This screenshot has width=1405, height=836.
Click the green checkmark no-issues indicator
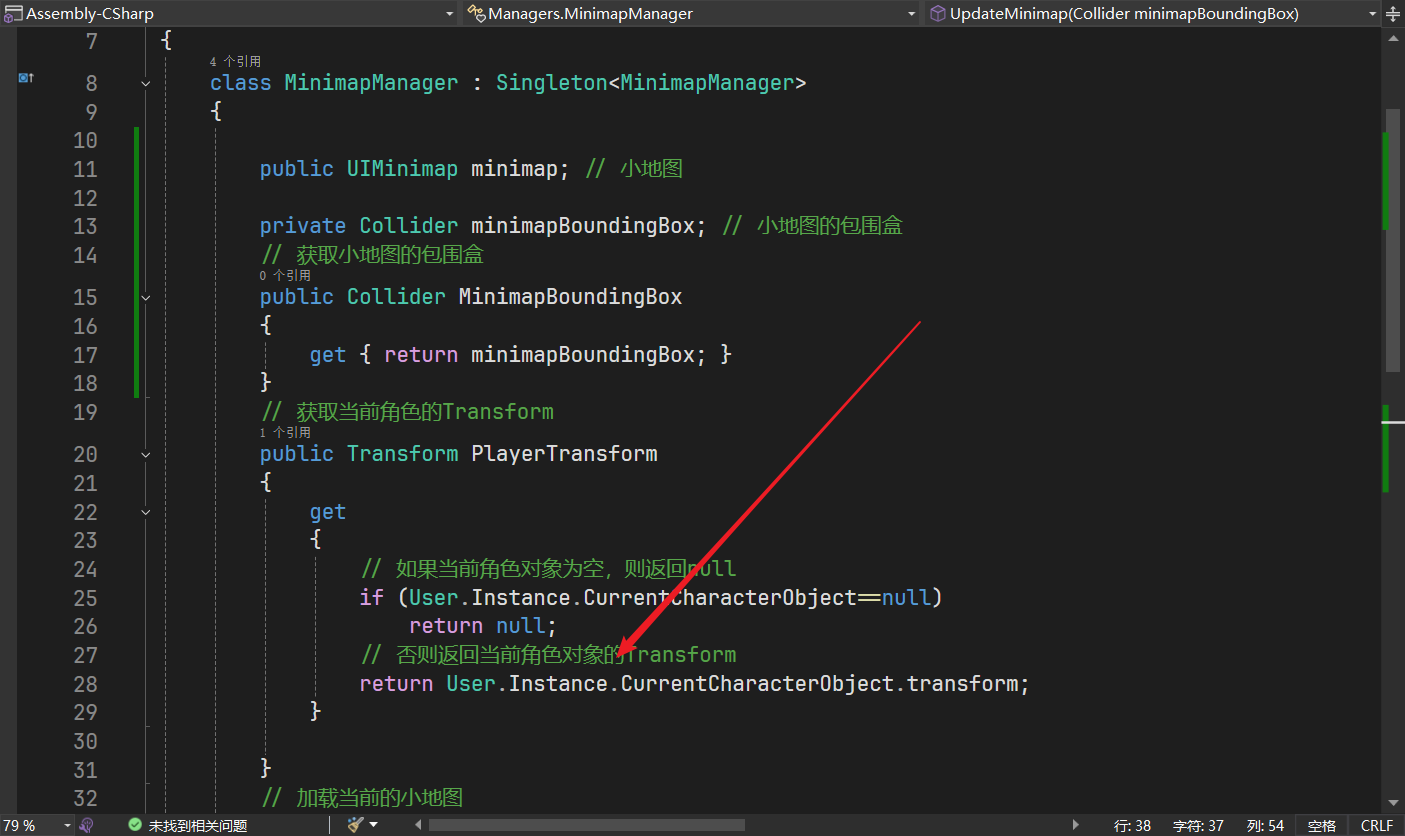135,825
